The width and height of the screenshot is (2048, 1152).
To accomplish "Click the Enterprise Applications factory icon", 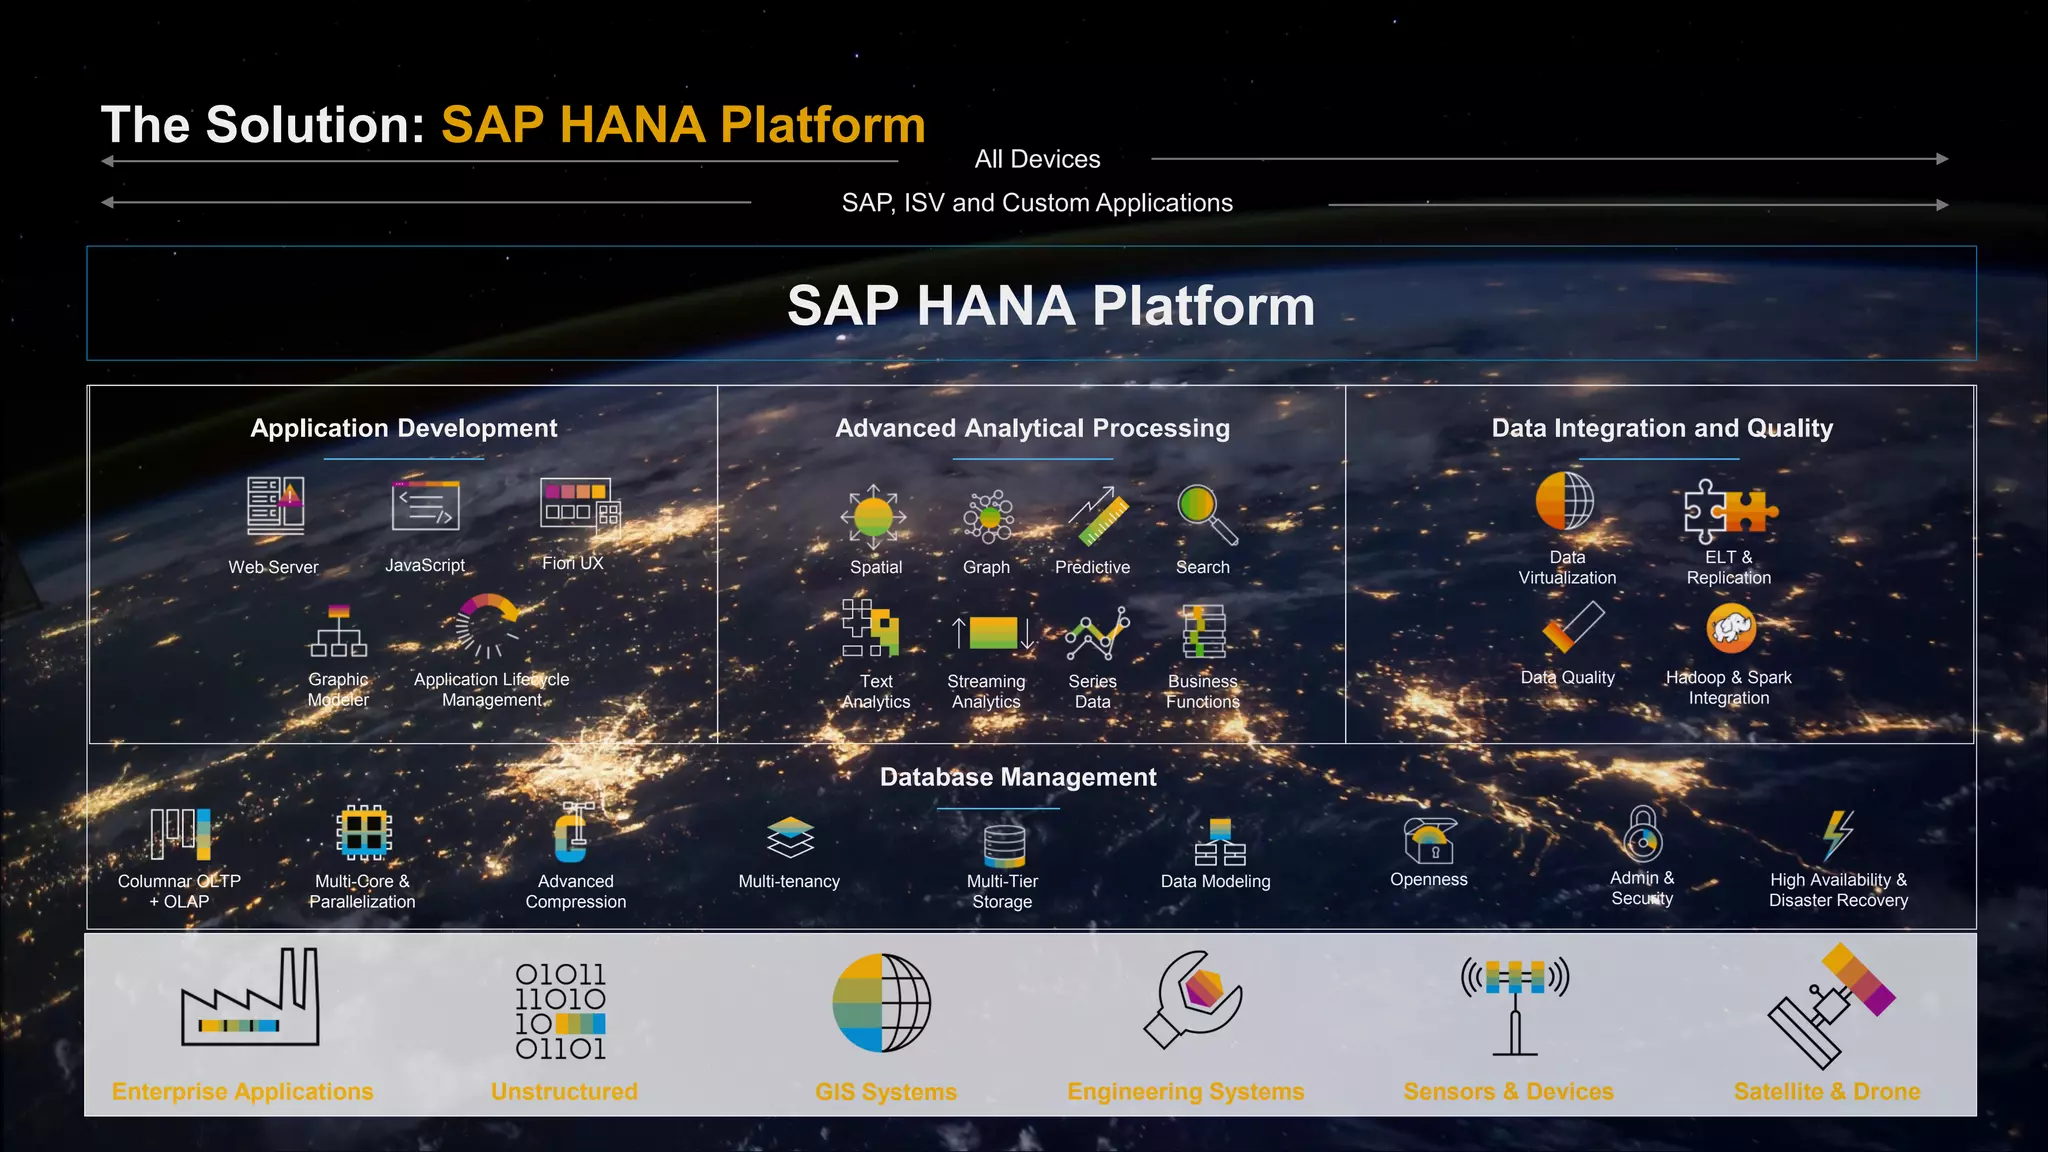I will pyautogui.click(x=250, y=997).
